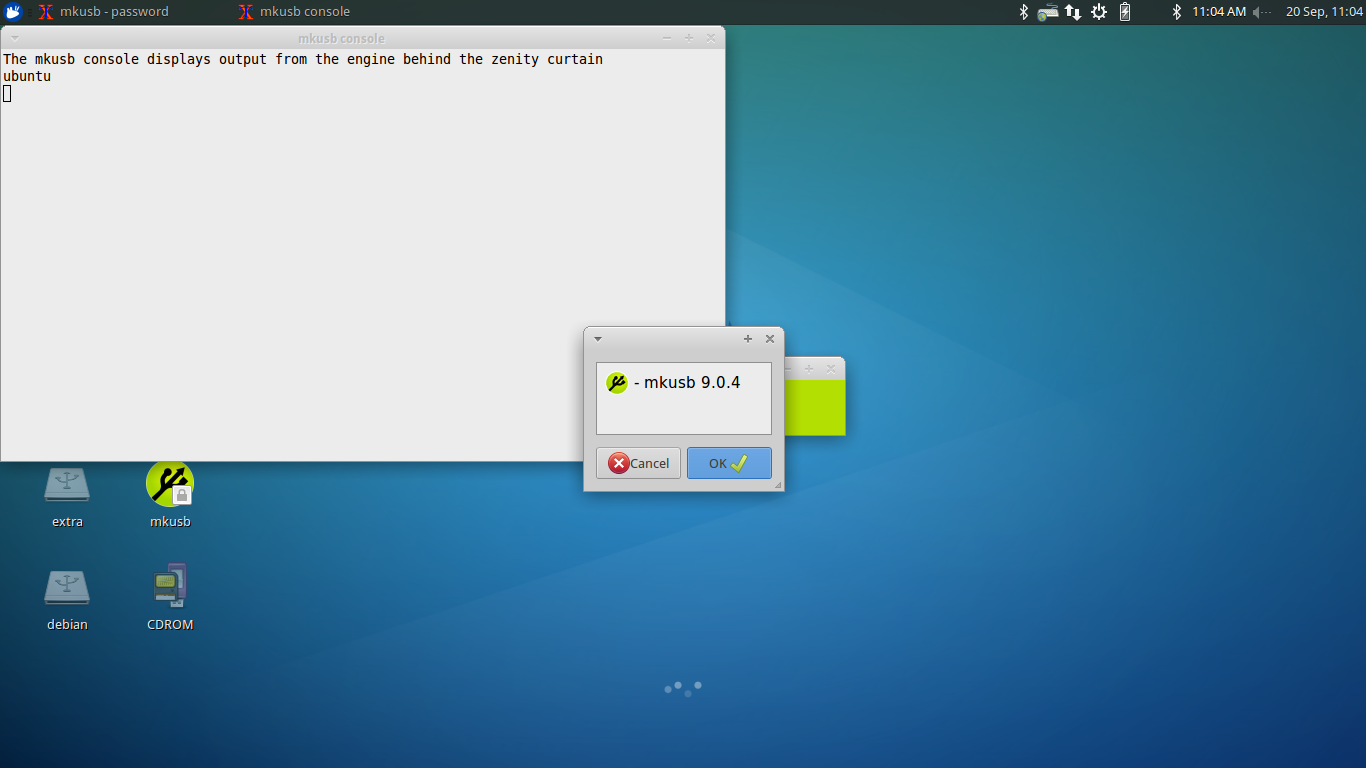Viewport: 1366px width, 768px height.
Task: Close the mkusb password dialog
Action: click(x=770, y=339)
